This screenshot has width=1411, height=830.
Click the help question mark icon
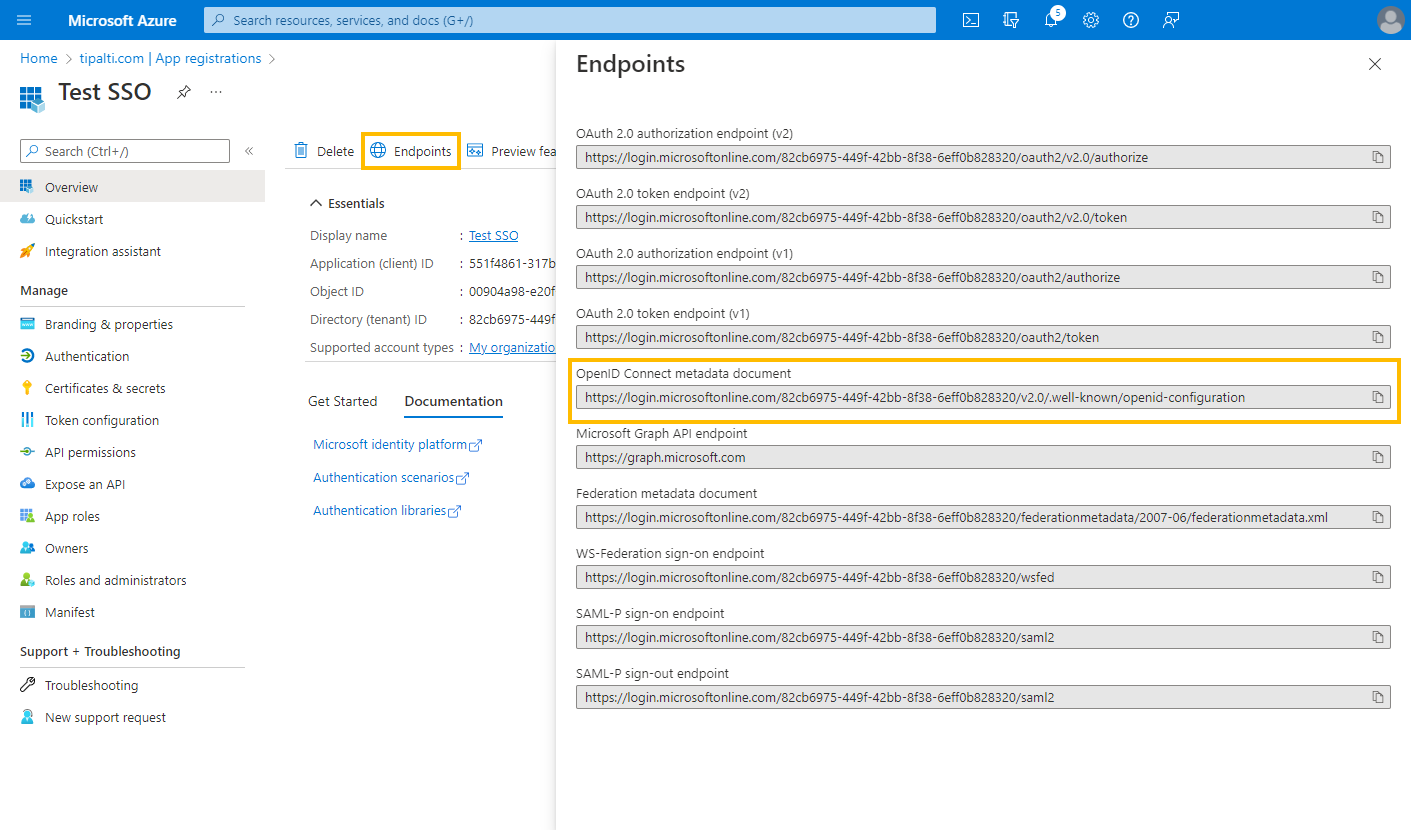click(x=1131, y=20)
